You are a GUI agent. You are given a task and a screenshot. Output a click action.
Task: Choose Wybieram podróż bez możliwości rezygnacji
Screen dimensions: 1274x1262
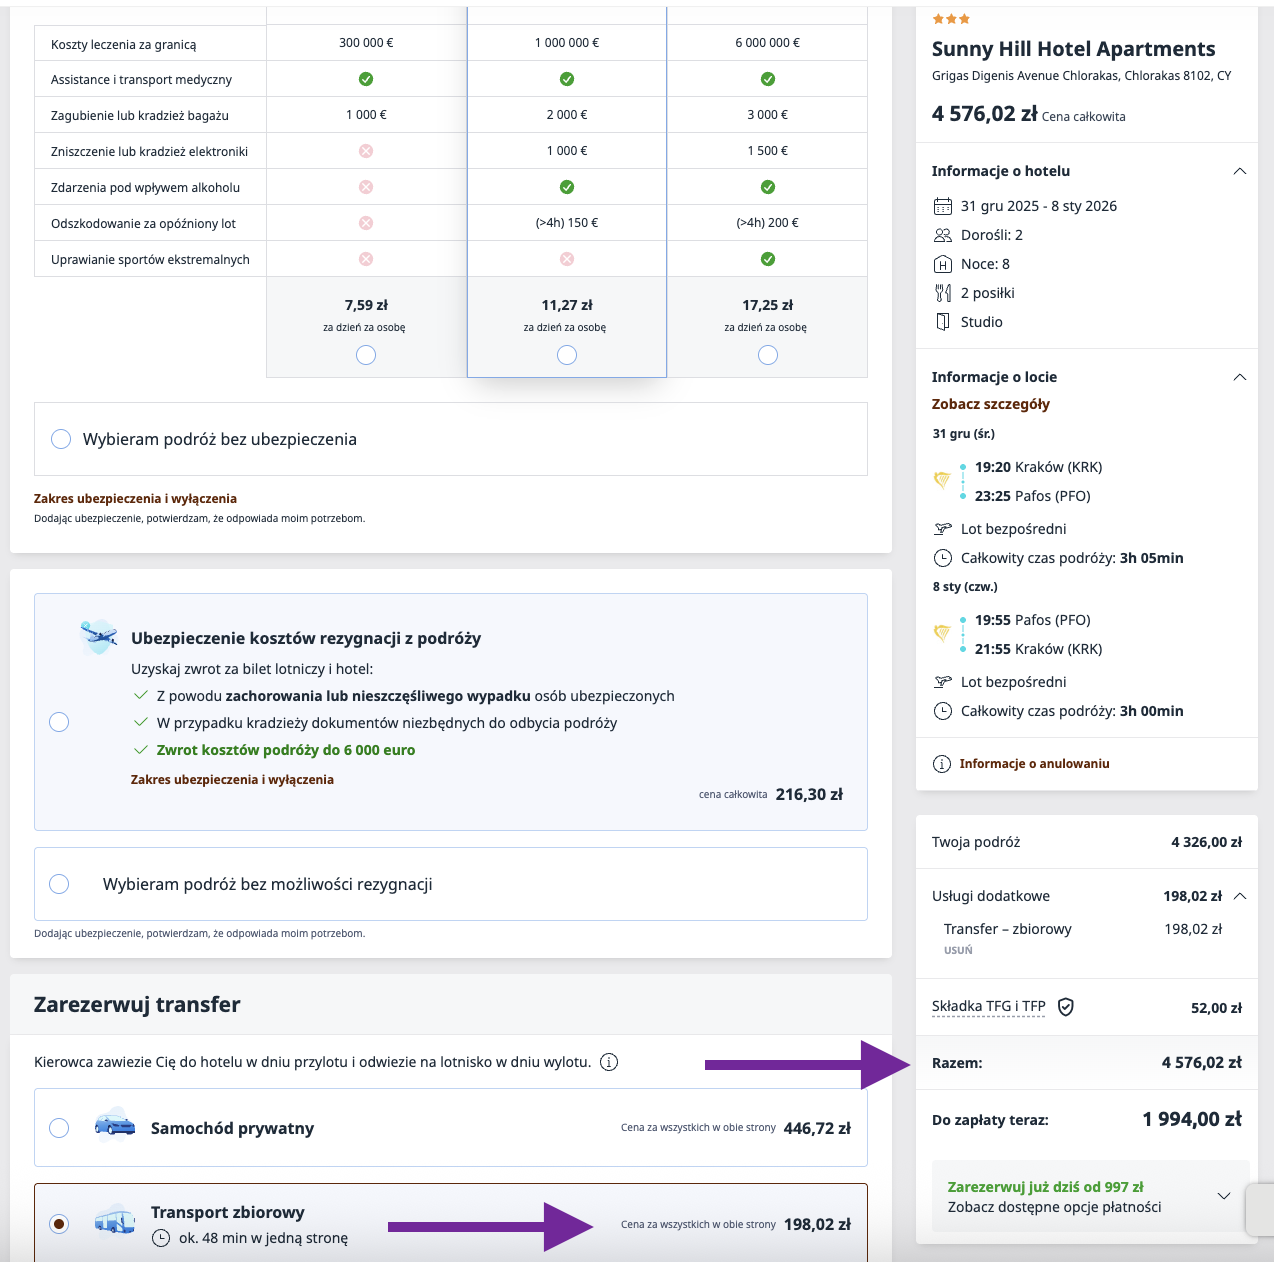coord(59,884)
